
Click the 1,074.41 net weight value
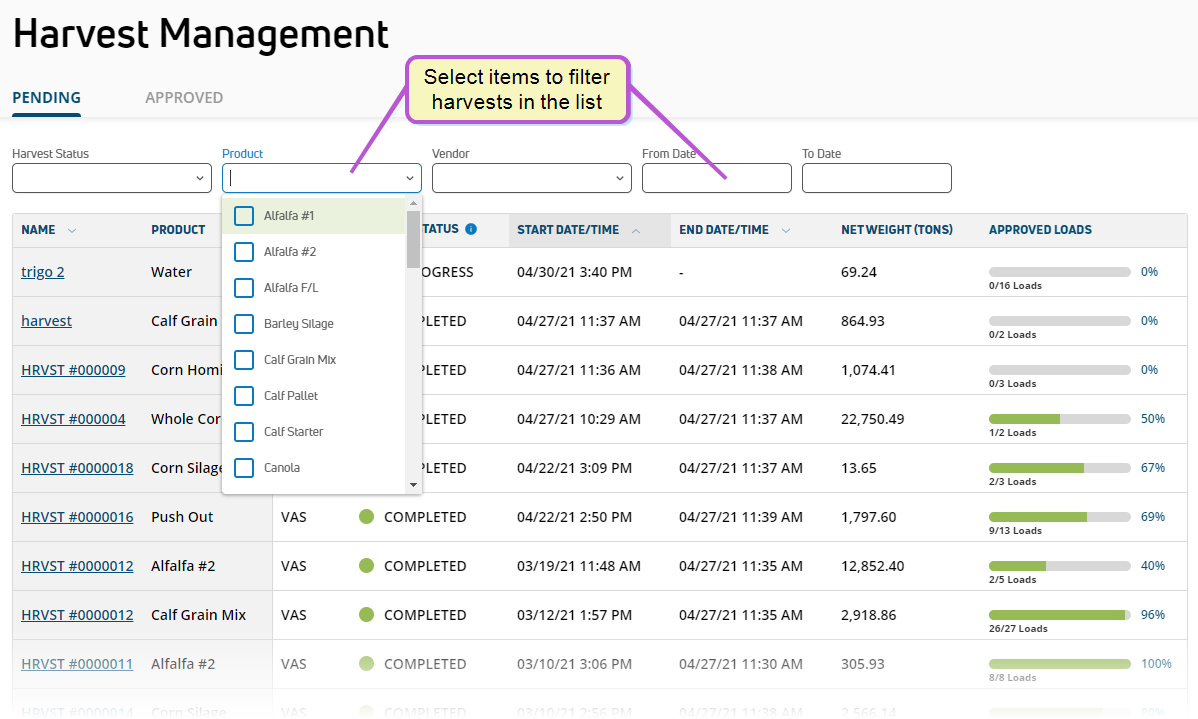(868, 370)
